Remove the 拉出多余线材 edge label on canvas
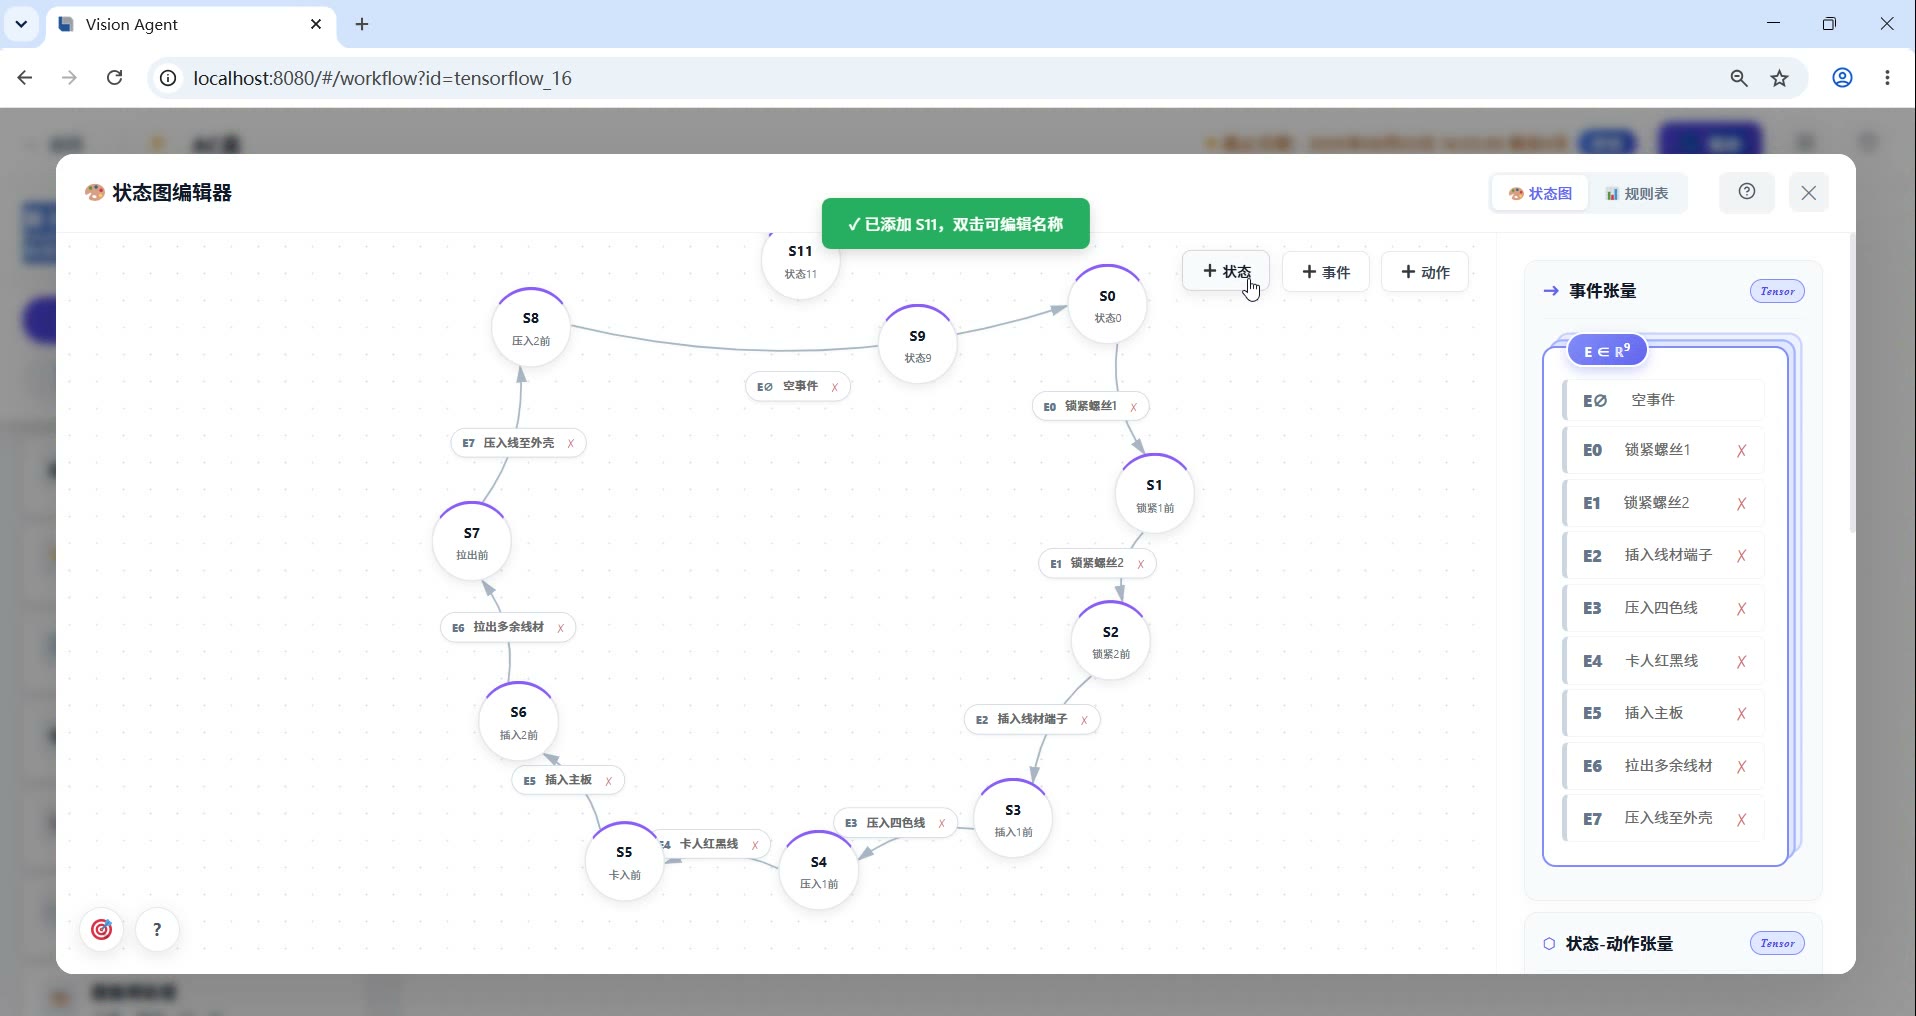Screen dimensions: 1916x1016 tap(560, 628)
